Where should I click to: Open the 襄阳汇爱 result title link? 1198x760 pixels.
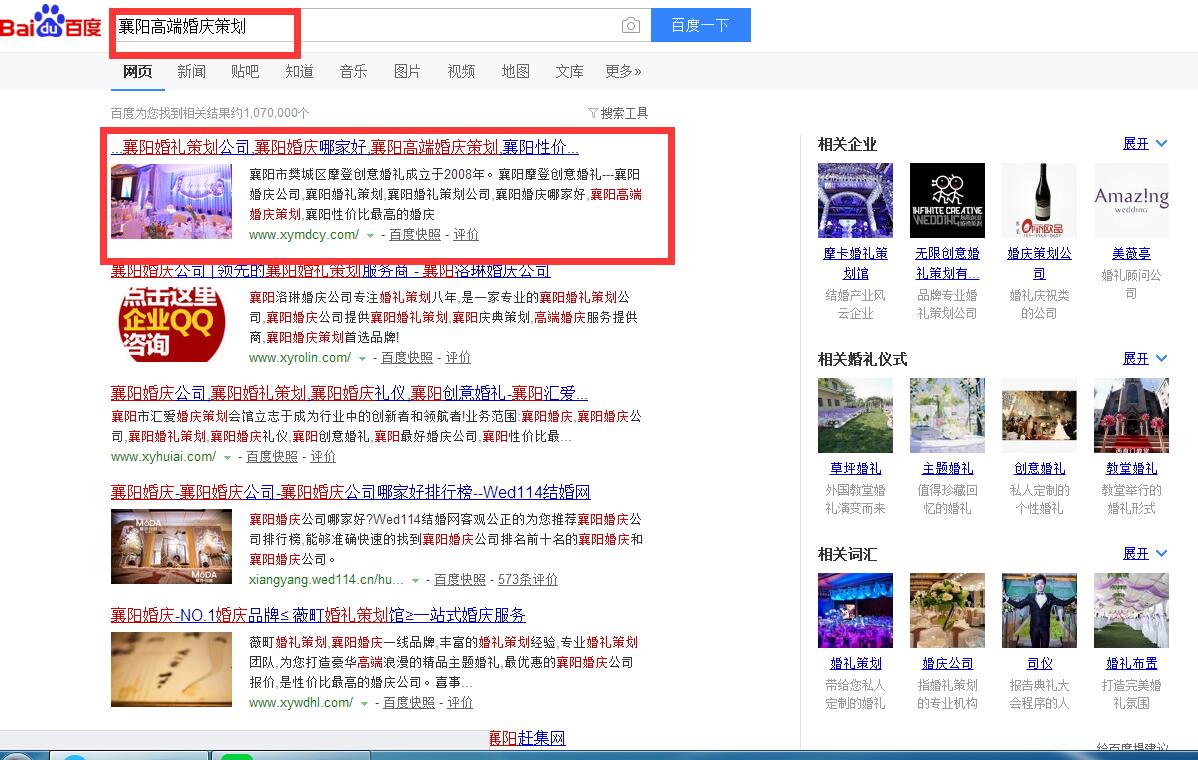(x=349, y=393)
